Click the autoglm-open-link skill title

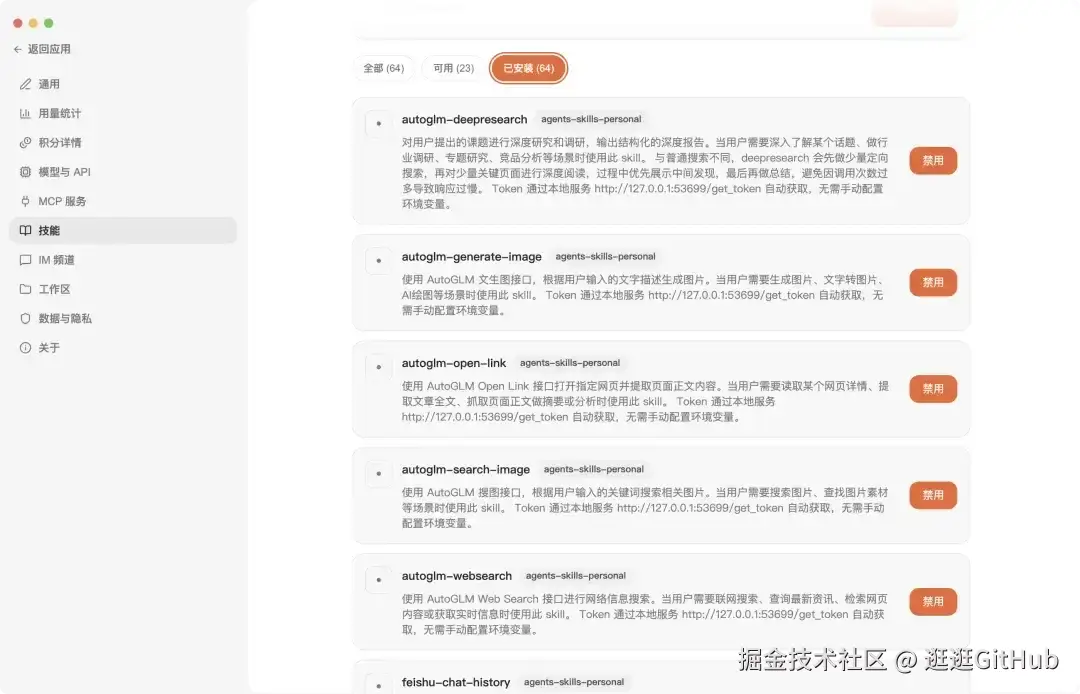454,363
